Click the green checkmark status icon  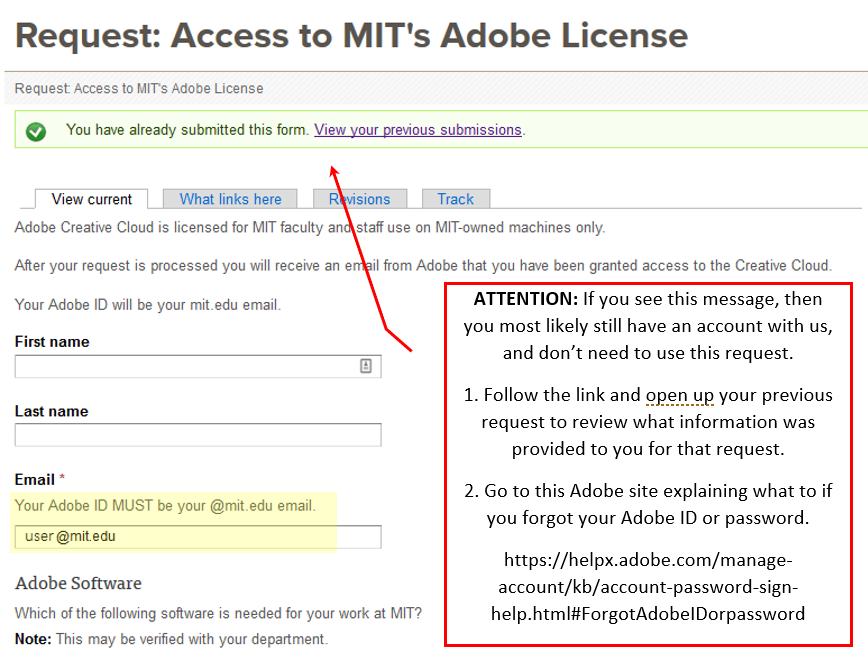36,131
